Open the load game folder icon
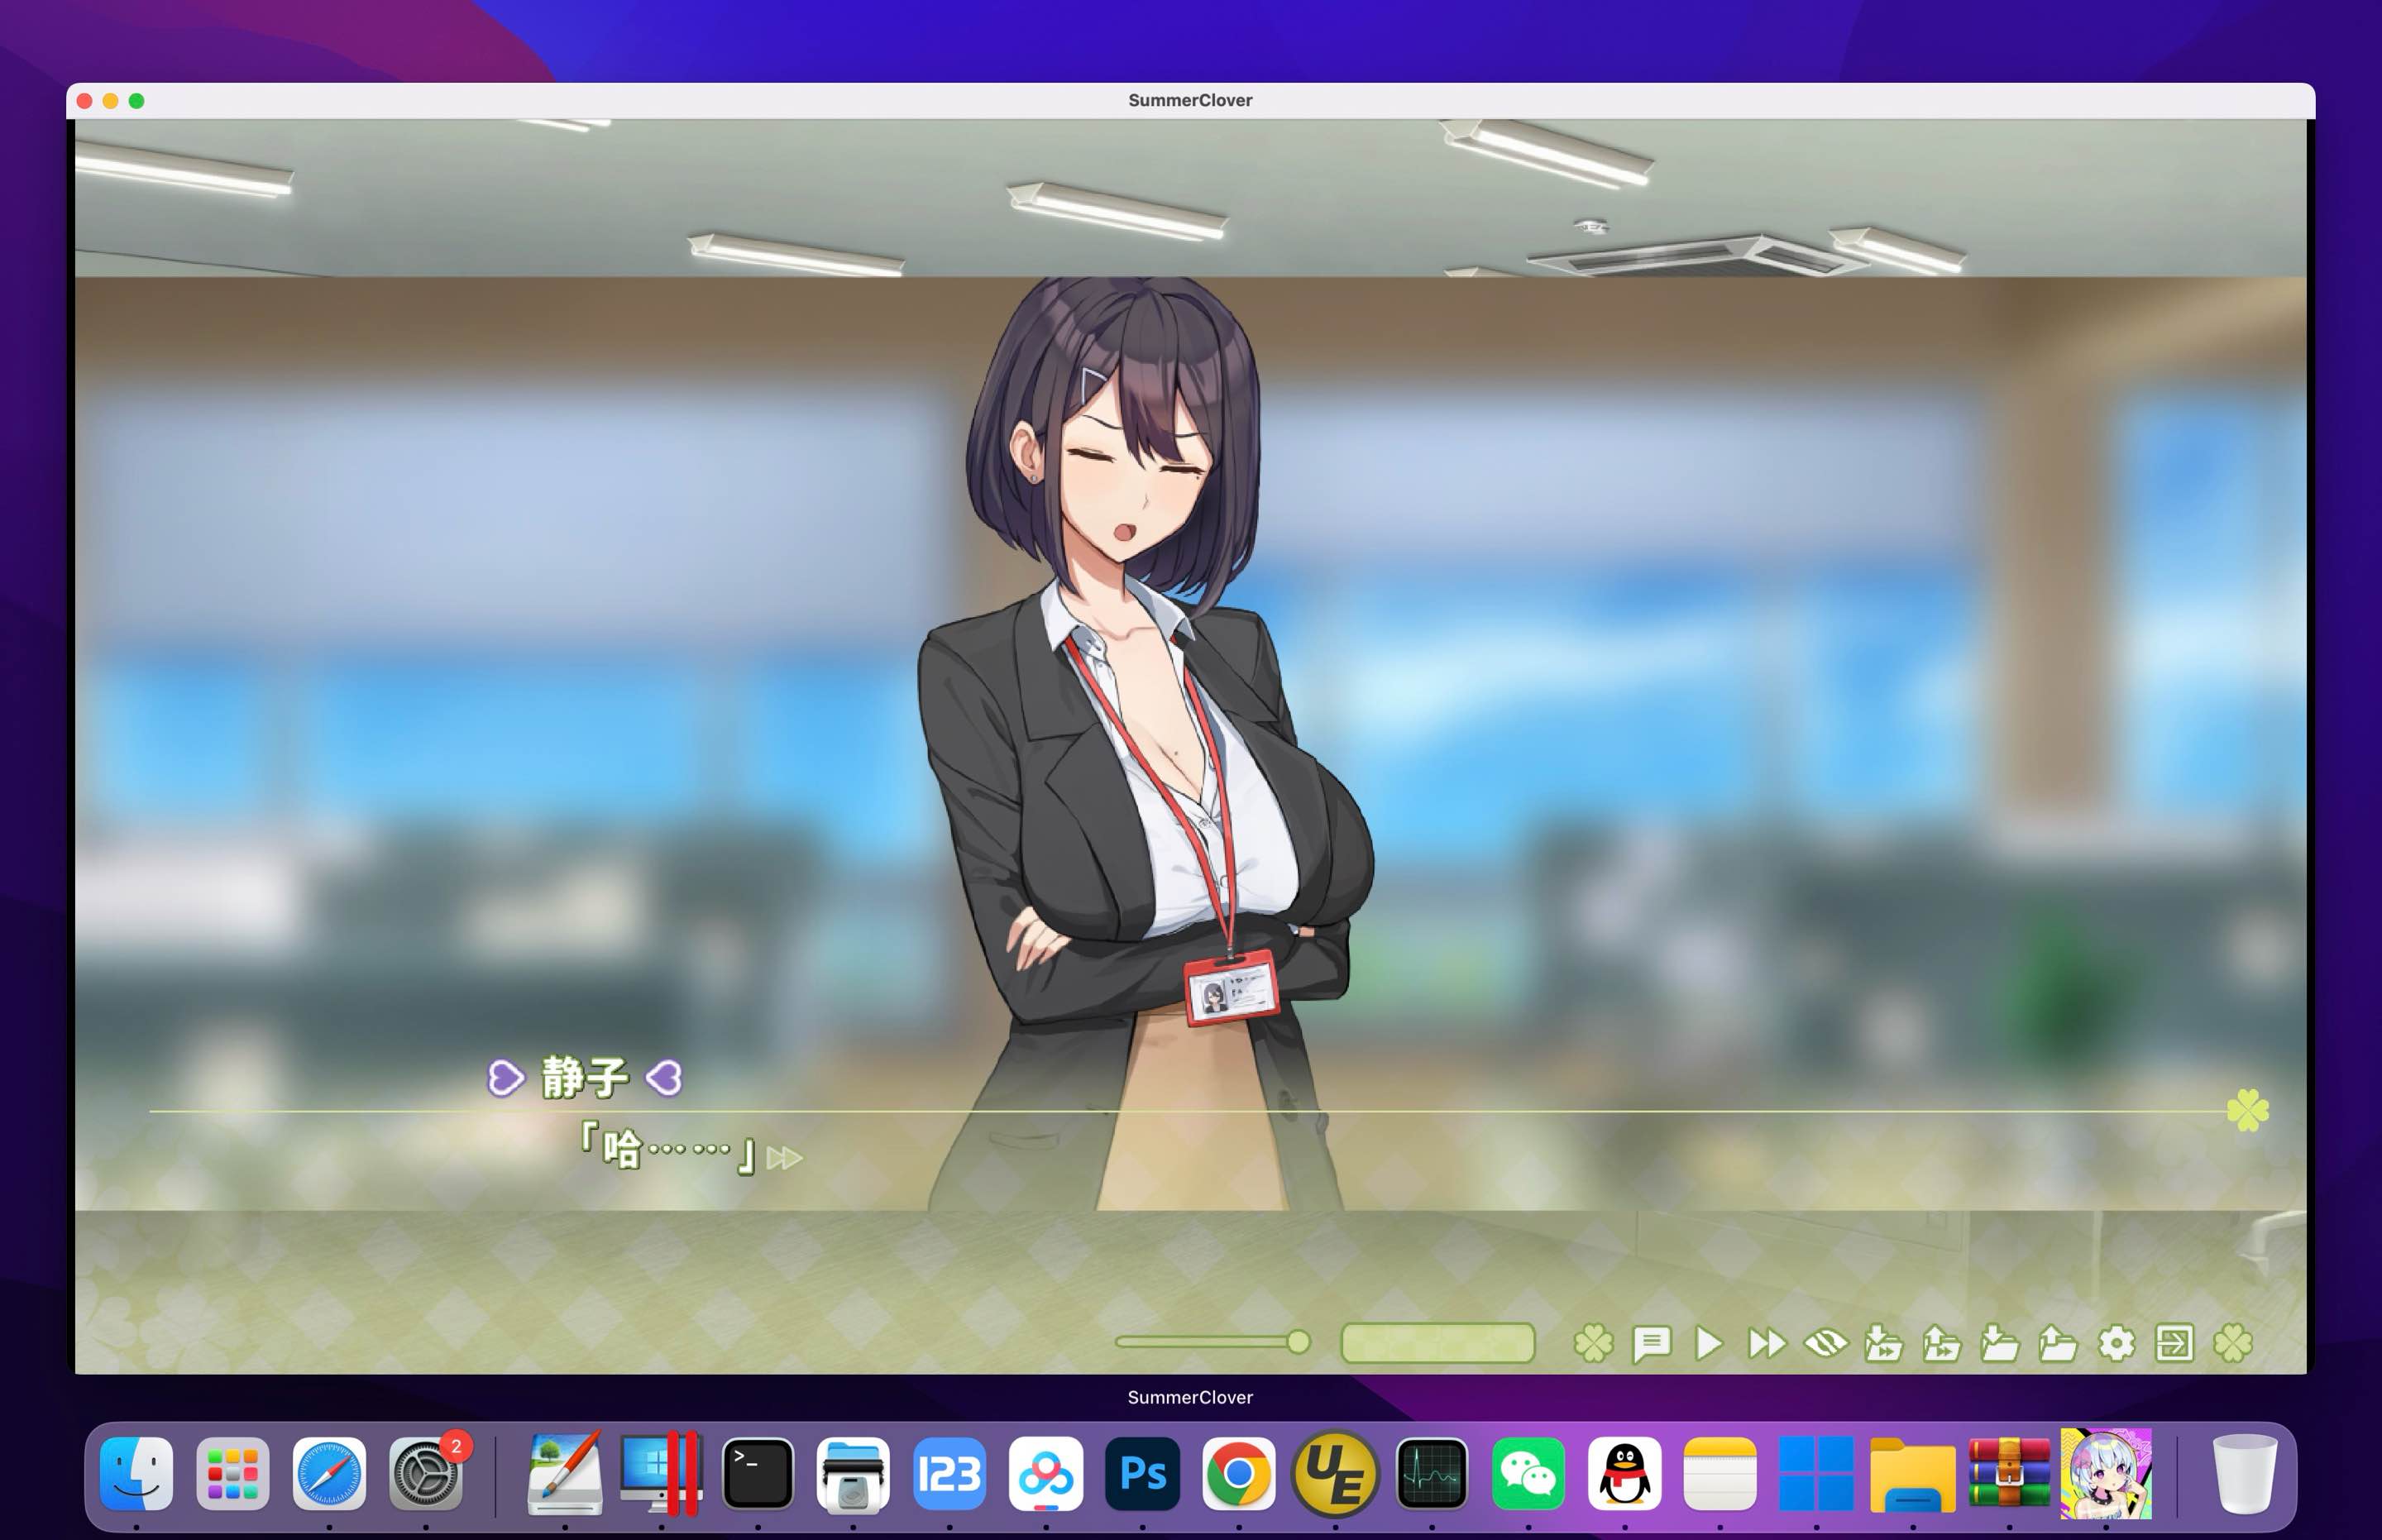2382x1540 pixels. 2057,1343
